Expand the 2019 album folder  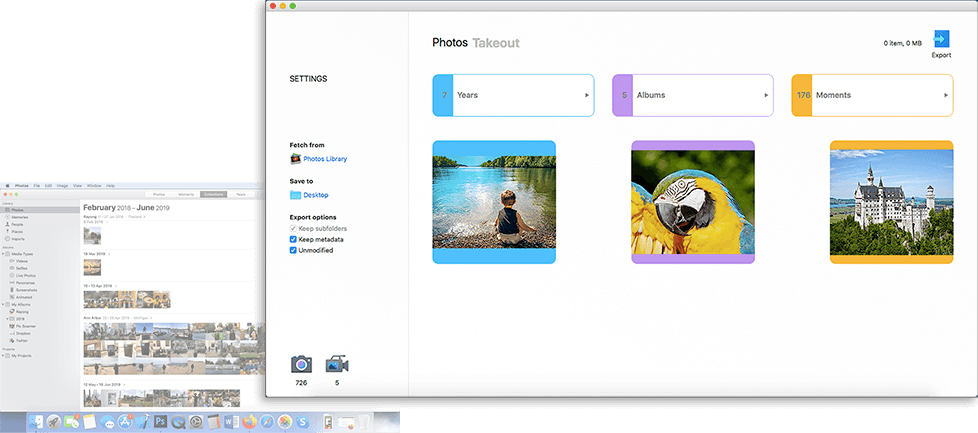click(x=7, y=319)
